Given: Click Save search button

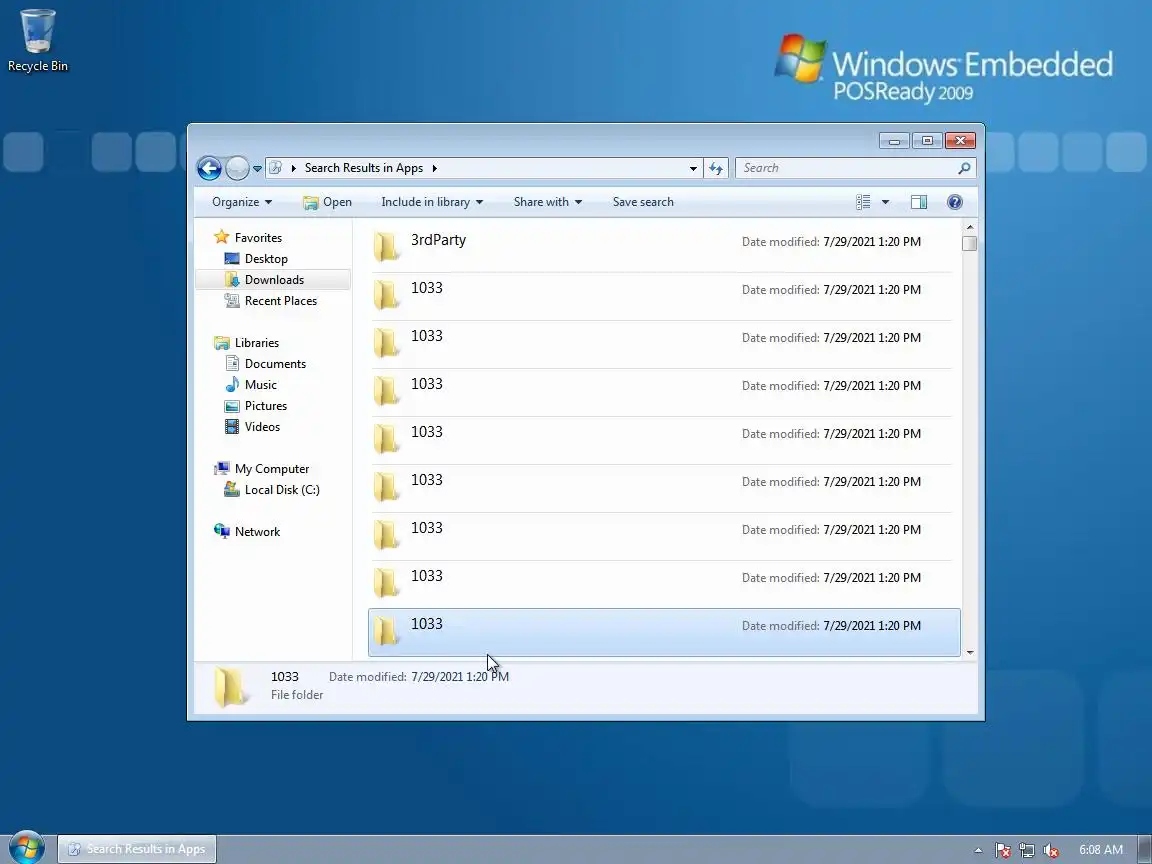Looking at the screenshot, I should pos(643,202).
